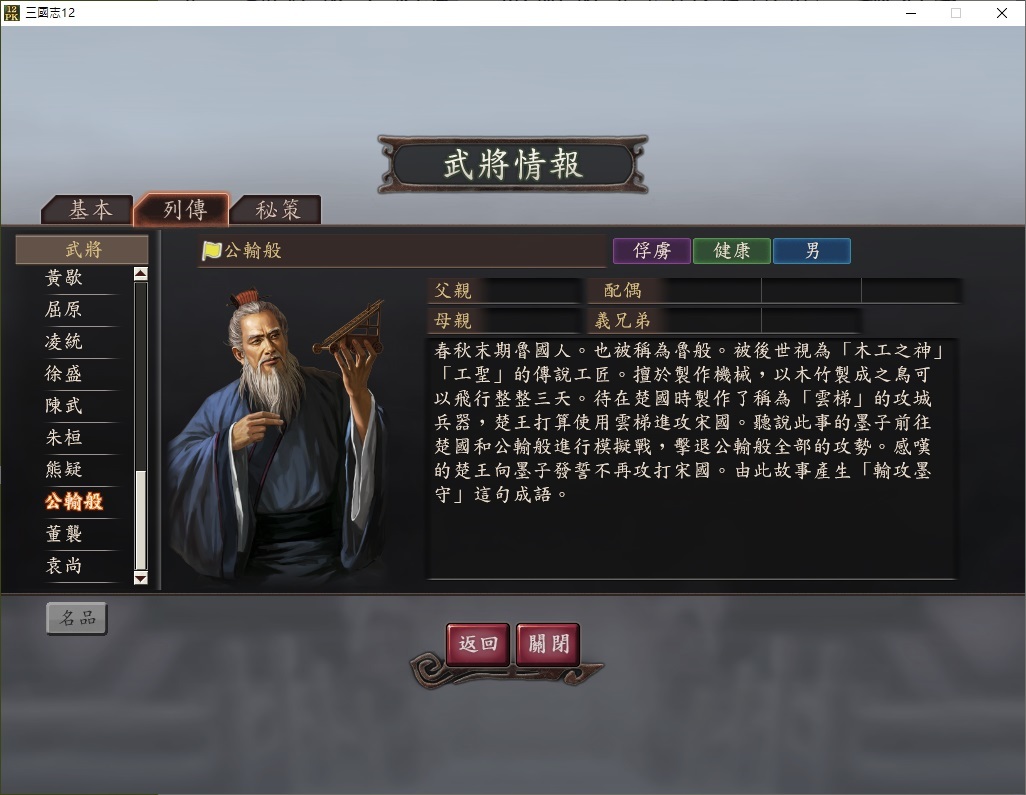The image size is (1026, 795).
Task: Click the 三國志12 app icon in title bar
Action: coord(12,12)
